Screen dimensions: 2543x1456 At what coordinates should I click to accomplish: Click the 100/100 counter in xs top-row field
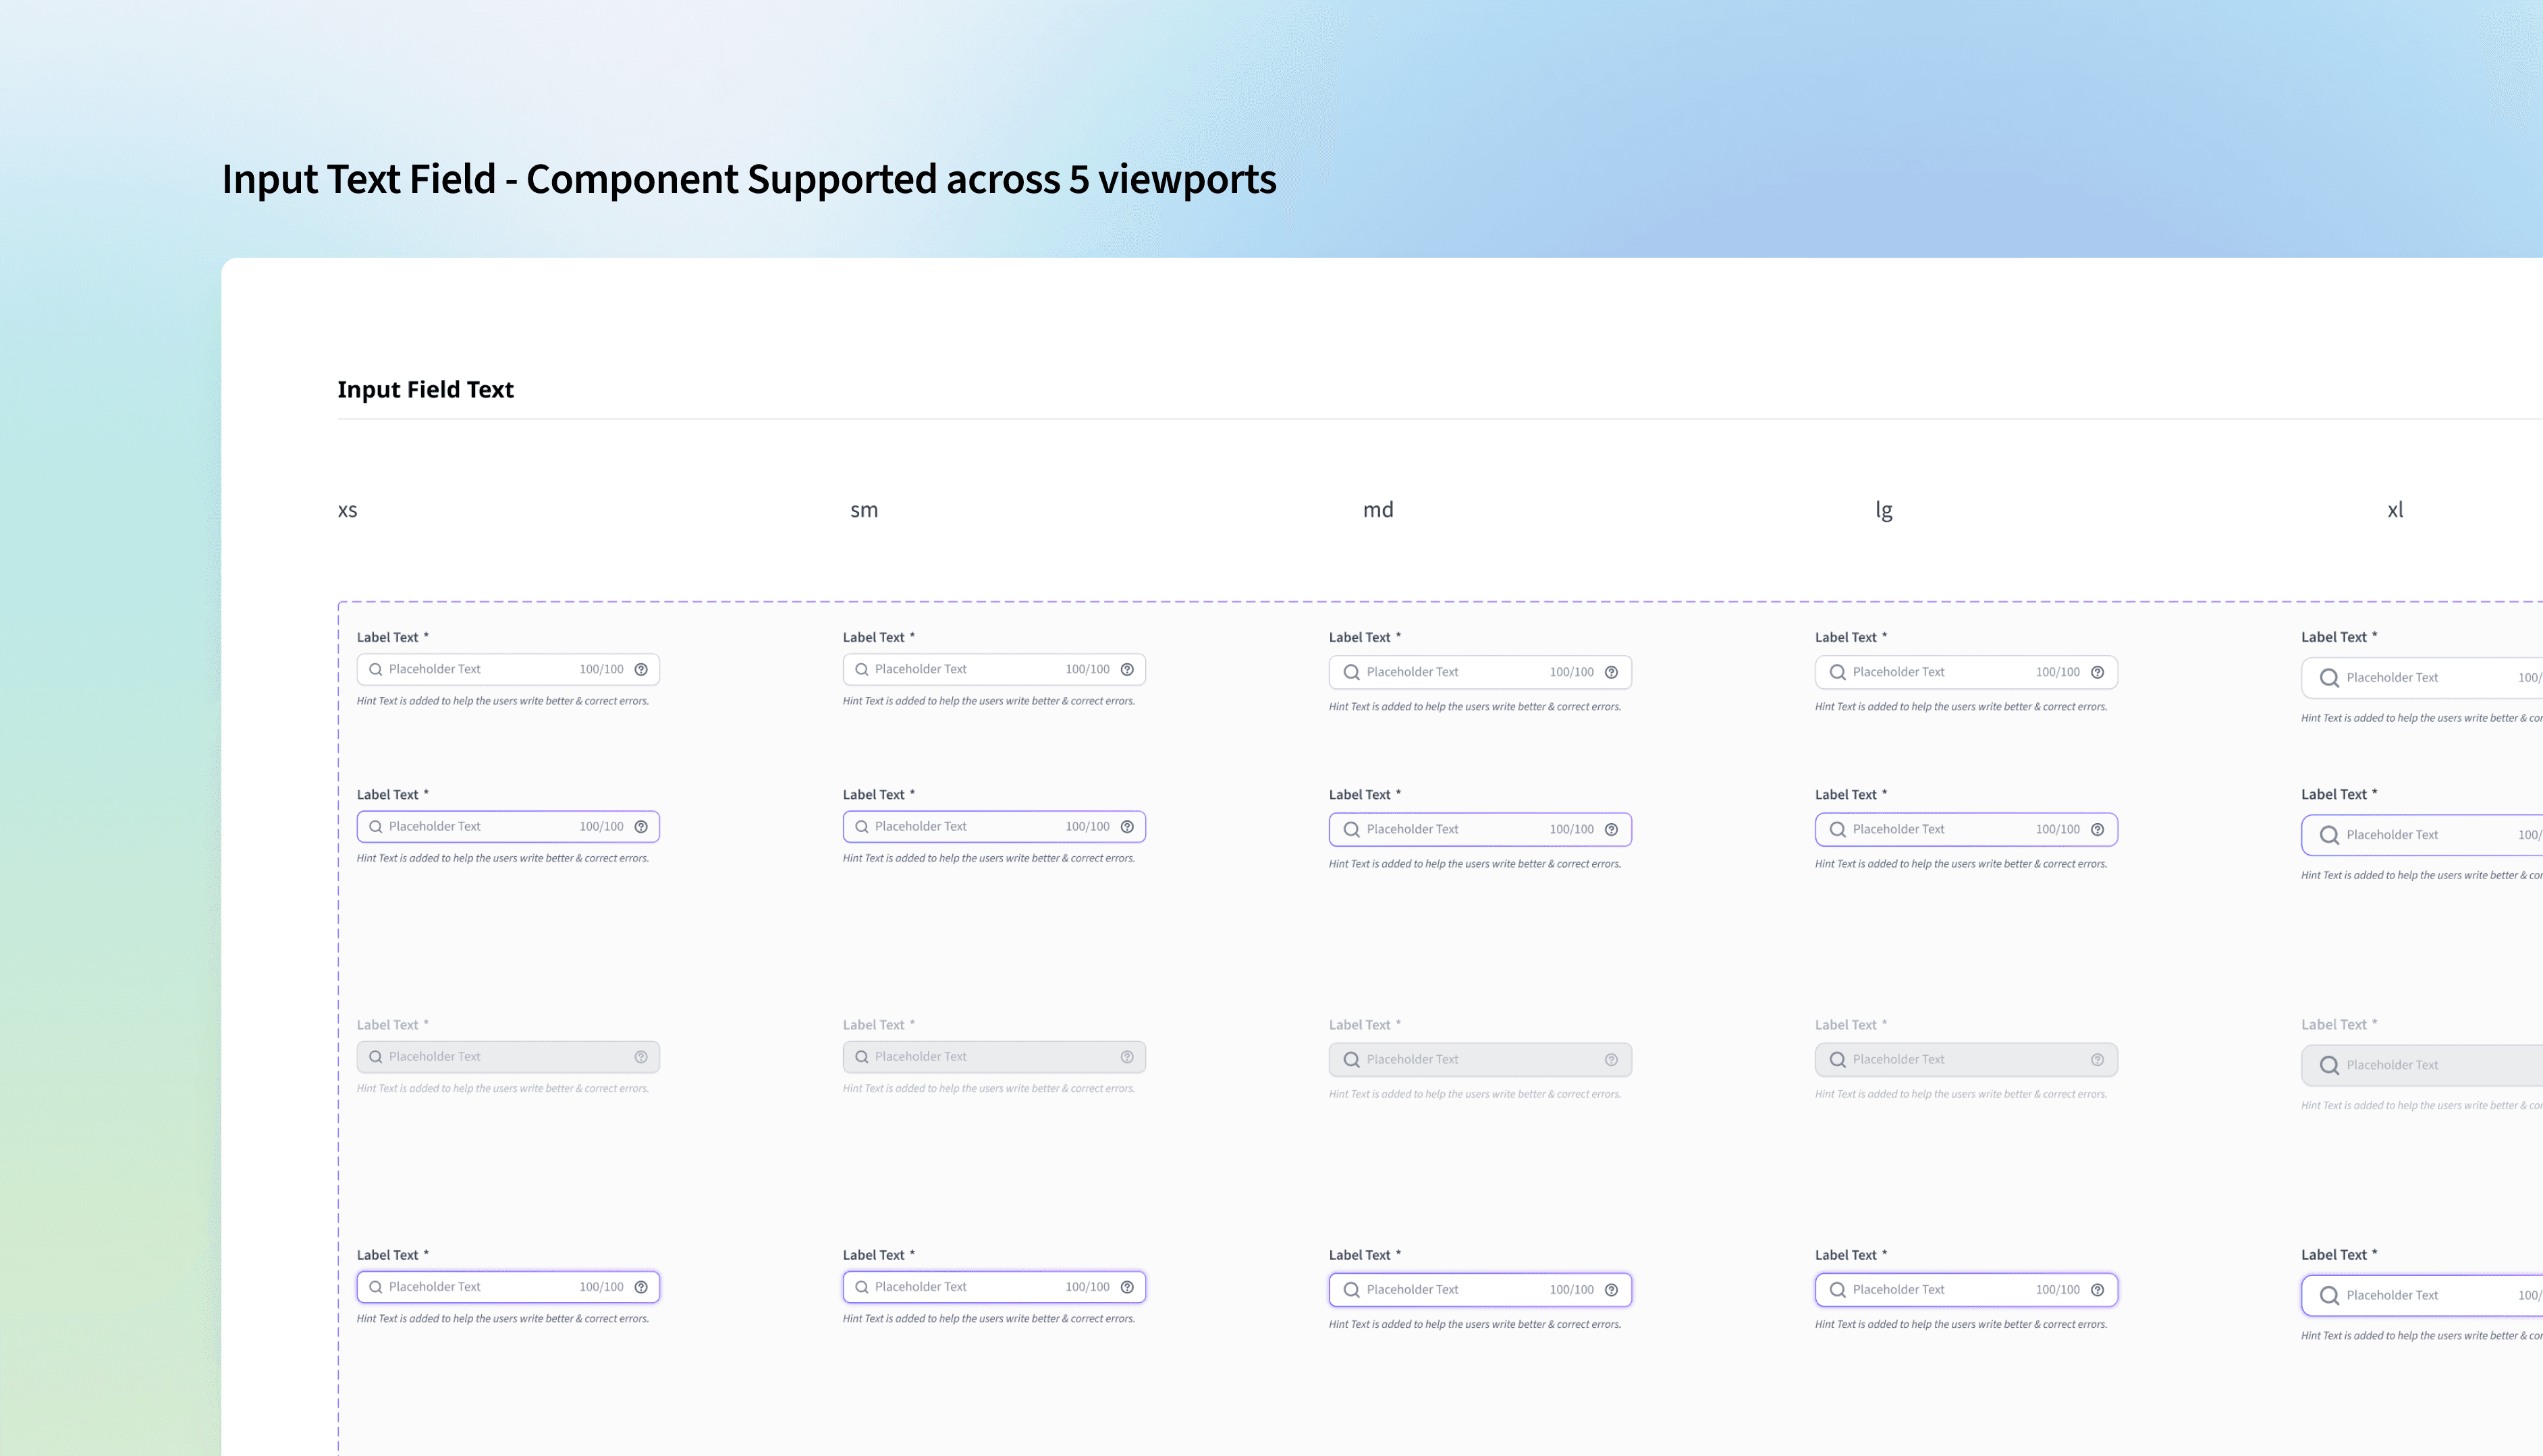click(601, 670)
